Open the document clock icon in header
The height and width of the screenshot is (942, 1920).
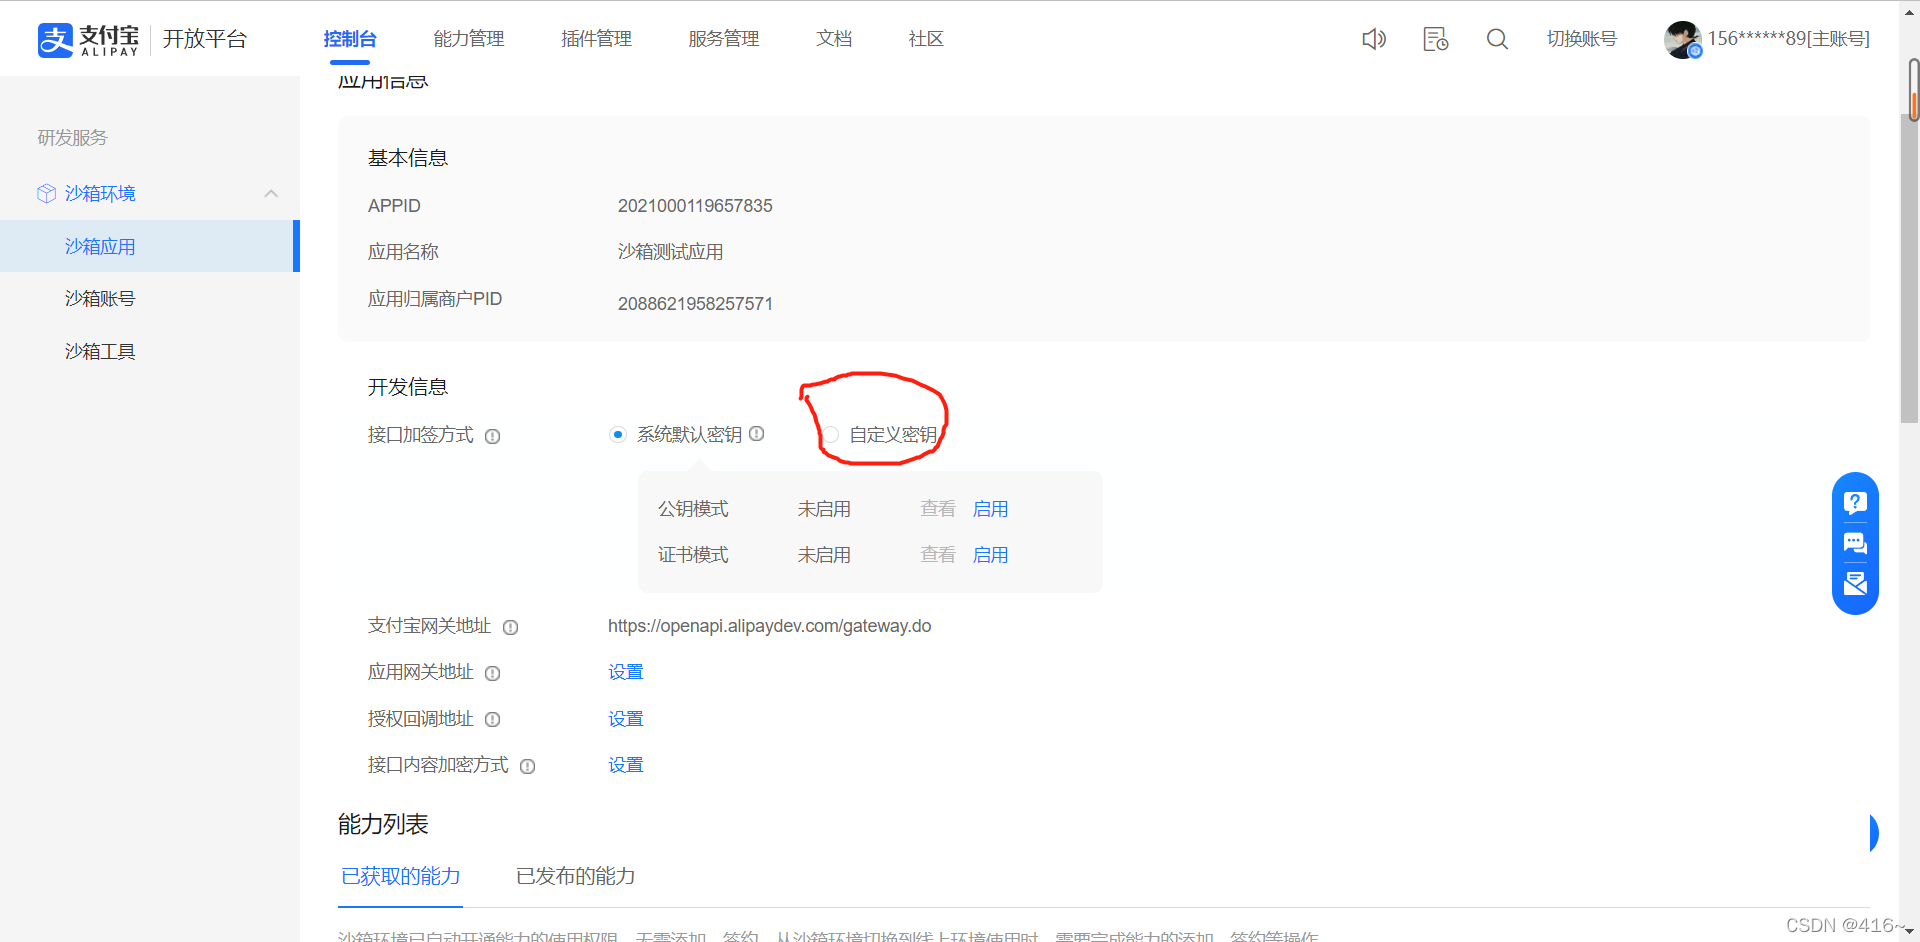[1435, 39]
